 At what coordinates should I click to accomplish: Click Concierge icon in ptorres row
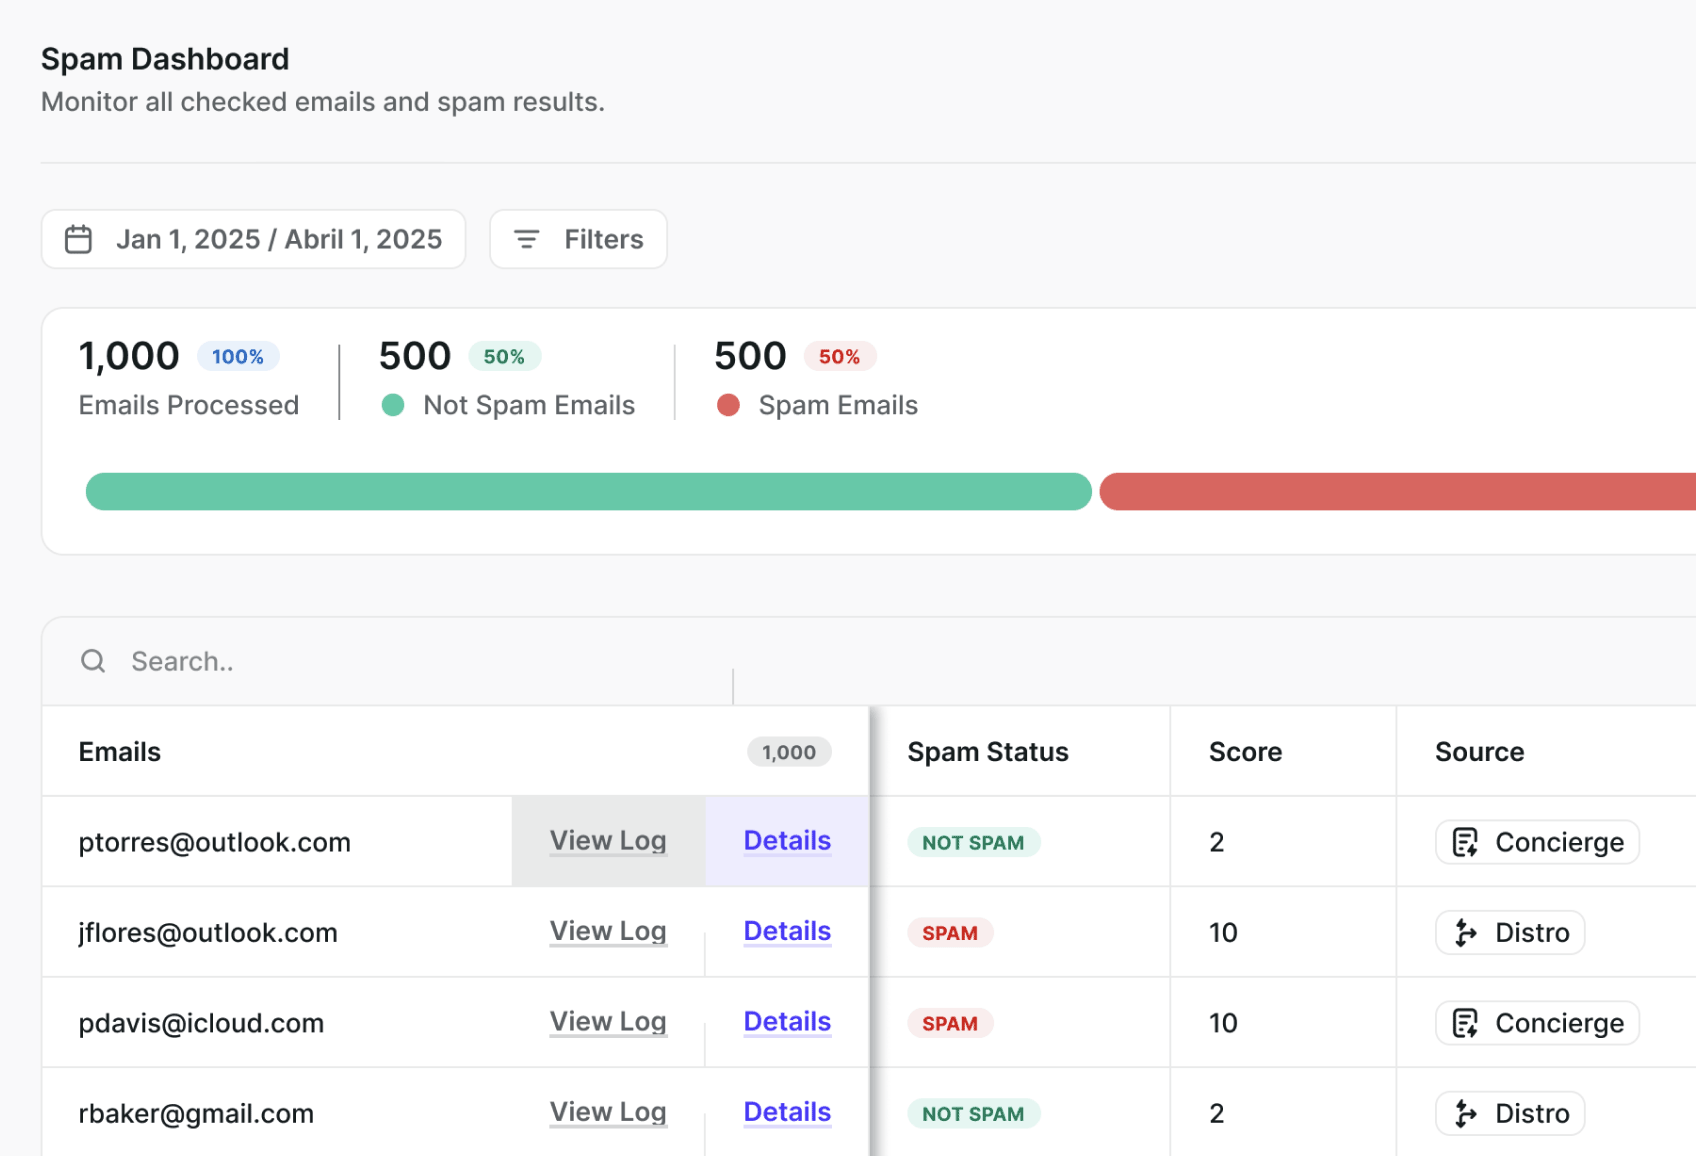click(1465, 843)
